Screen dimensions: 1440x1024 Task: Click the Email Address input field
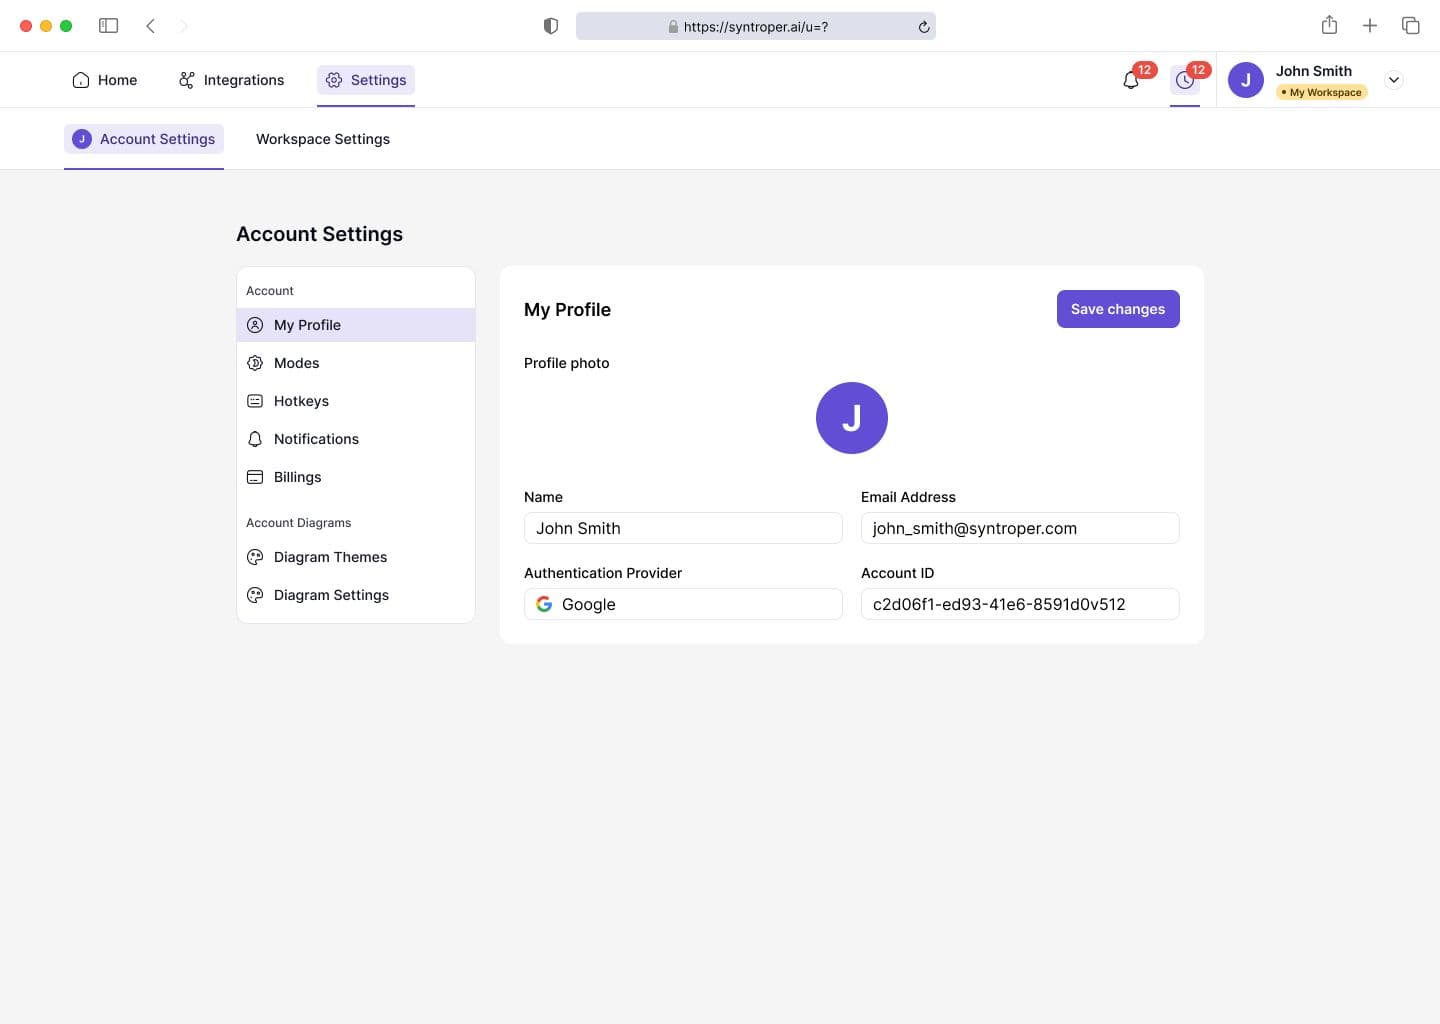[1019, 528]
